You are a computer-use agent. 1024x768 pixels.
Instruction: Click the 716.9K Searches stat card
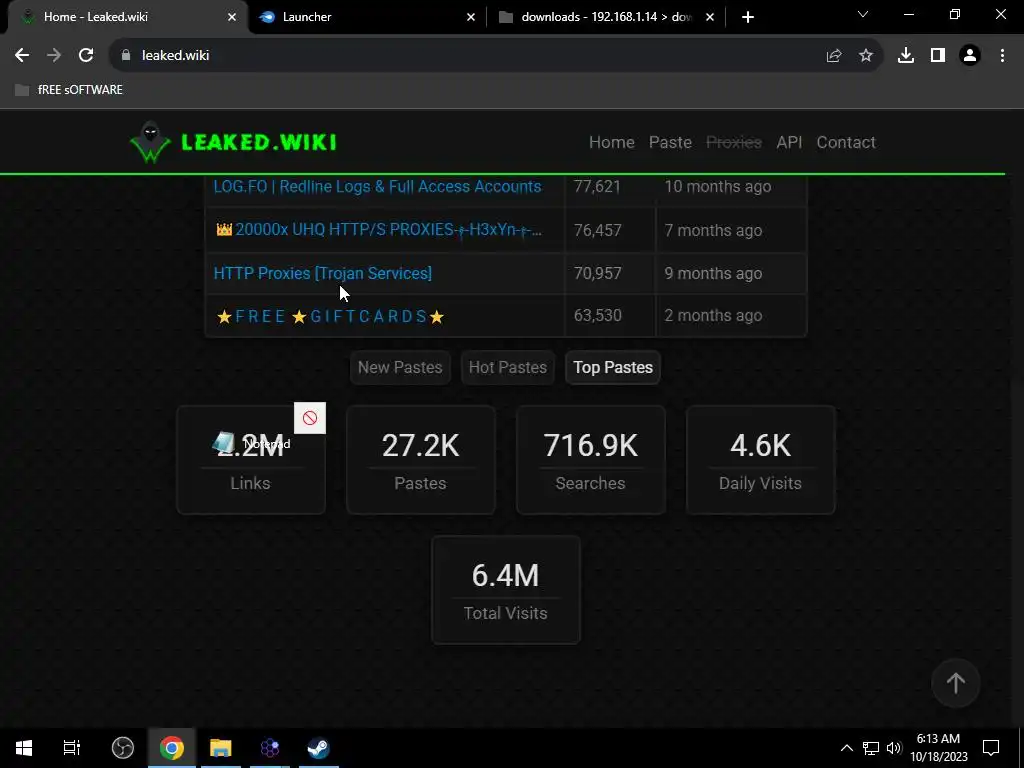pos(590,460)
